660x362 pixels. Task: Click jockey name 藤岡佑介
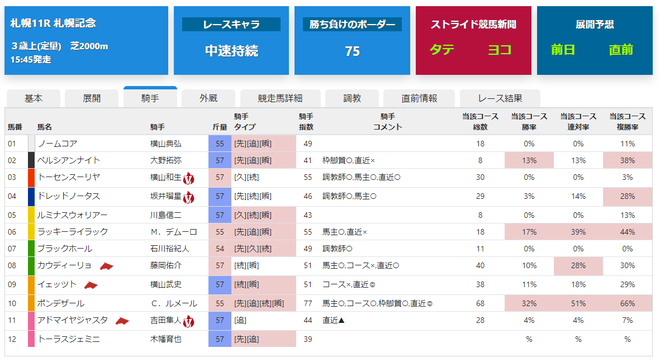(x=166, y=266)
